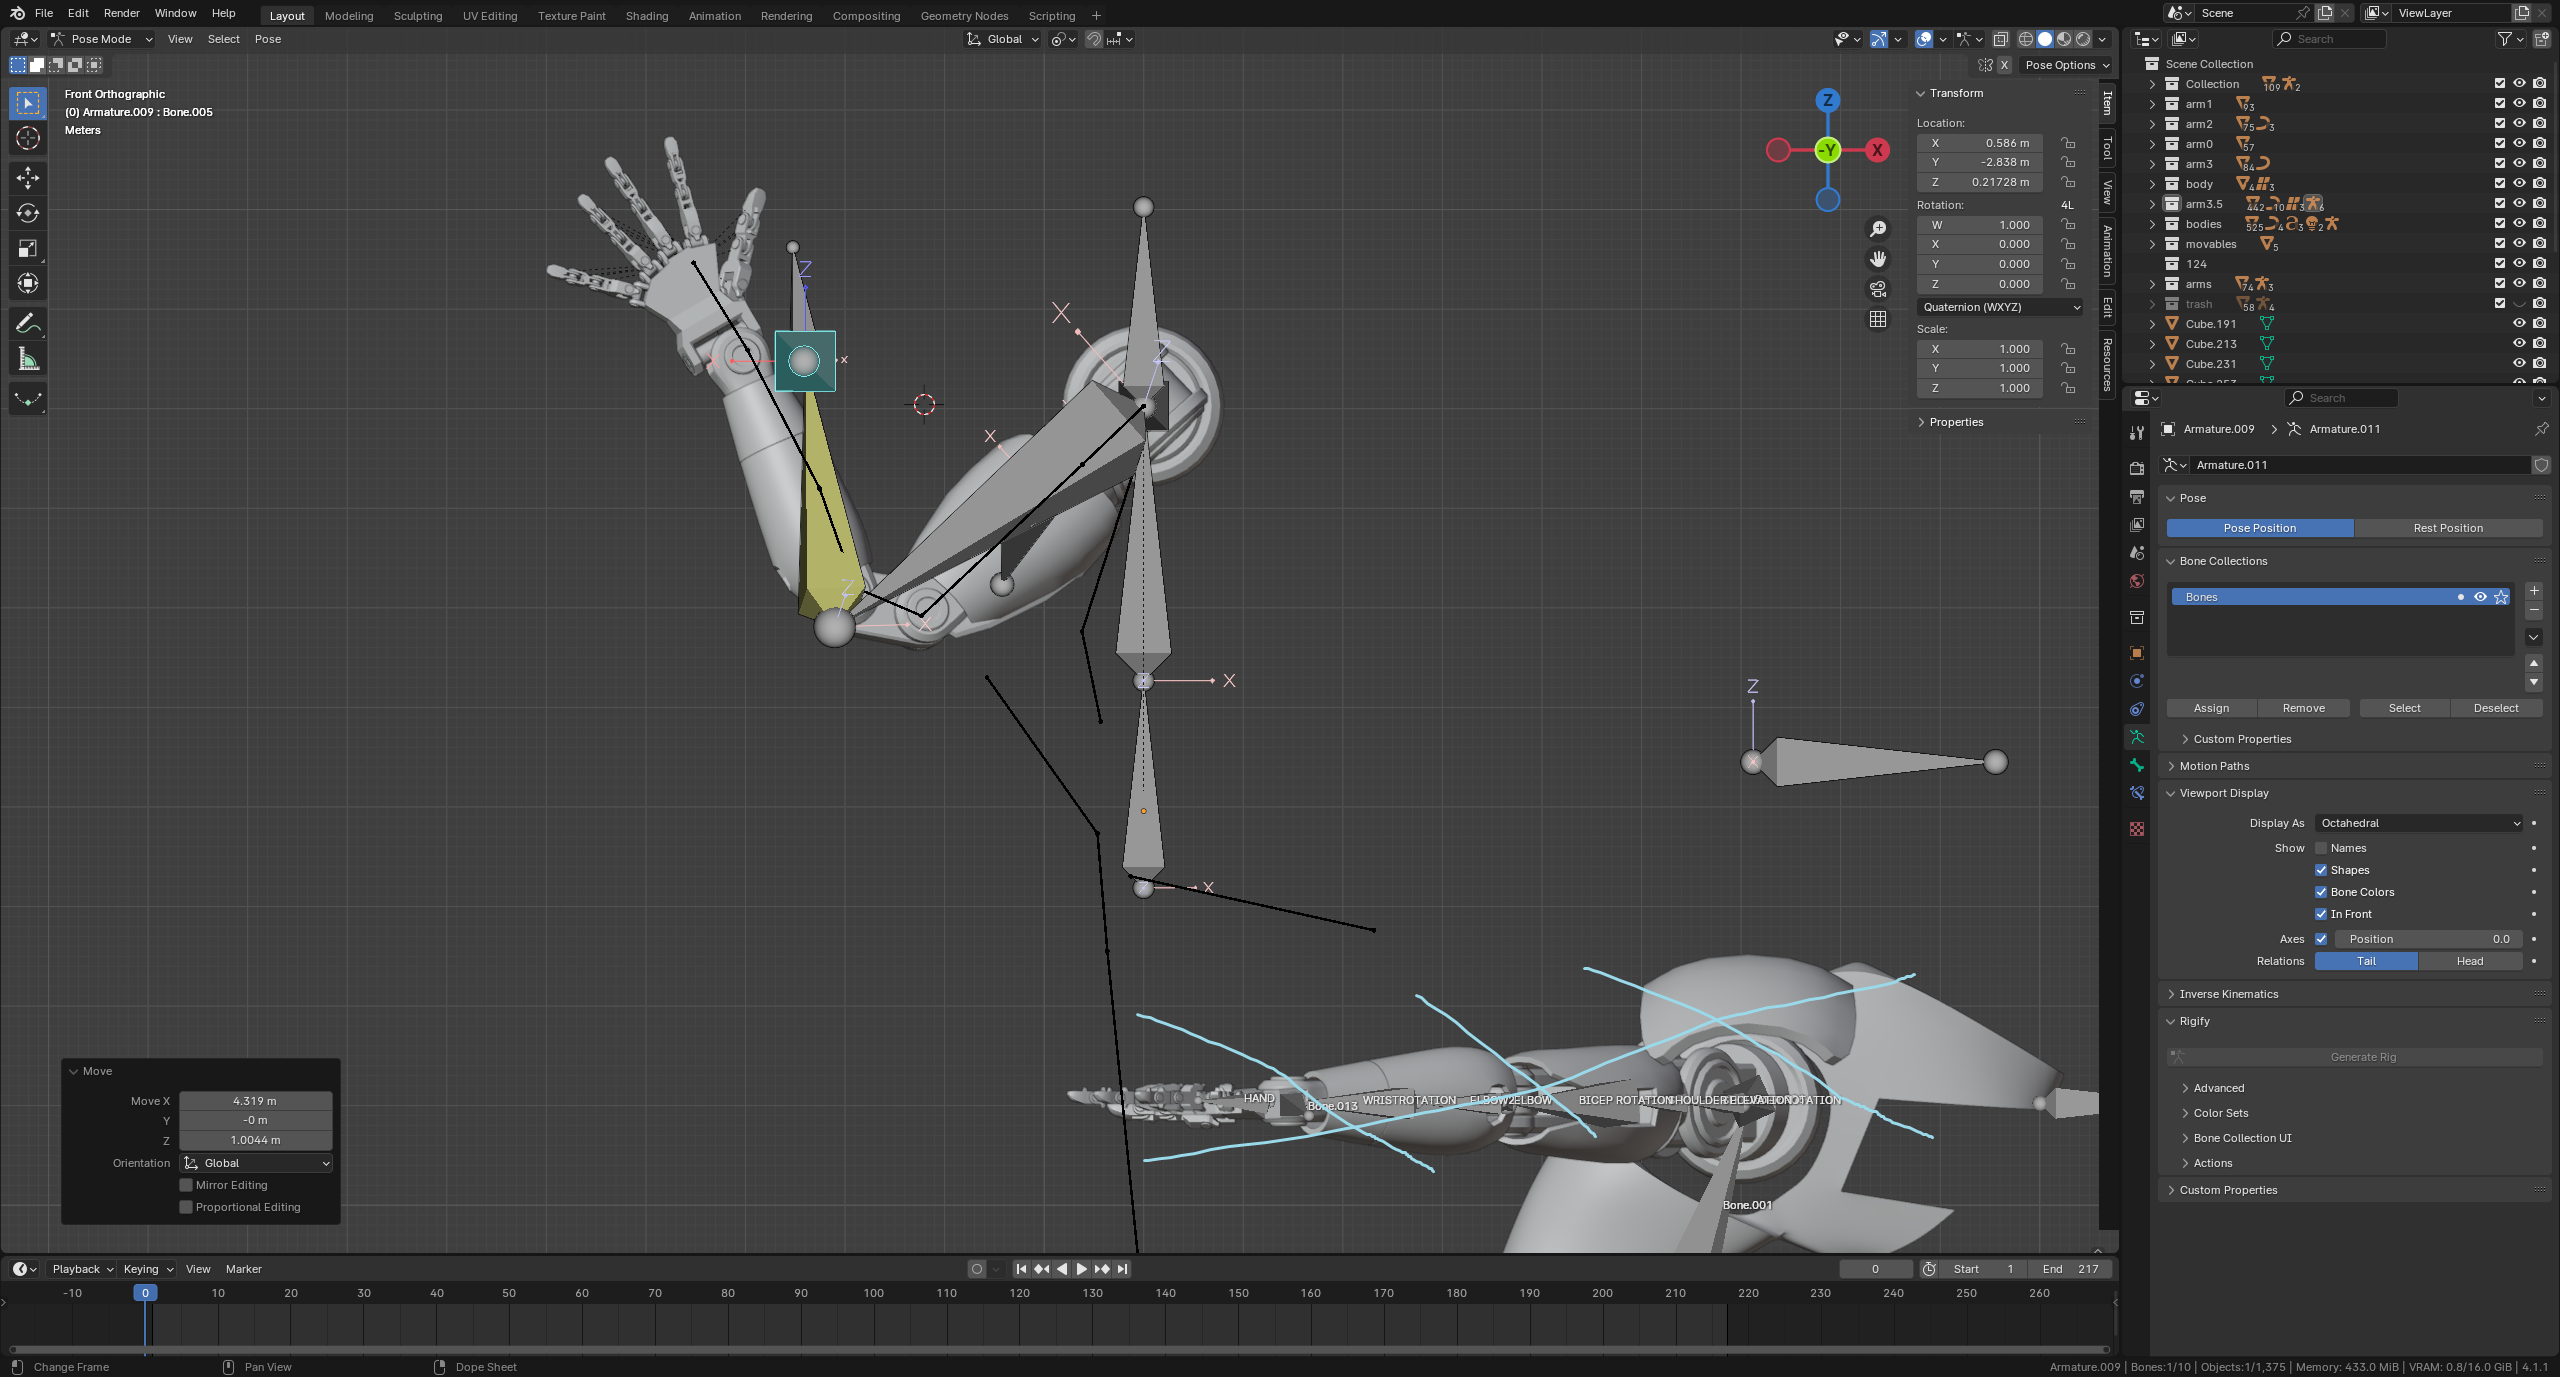Activate the Scale tool
This screenshot has width=2560, height=1377.
(x=28, y=248)
